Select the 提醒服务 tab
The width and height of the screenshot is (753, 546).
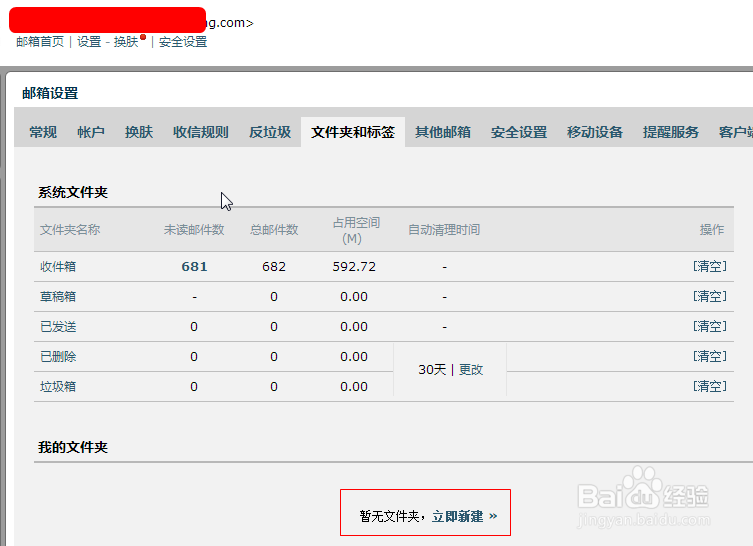[x=670, y=132]
